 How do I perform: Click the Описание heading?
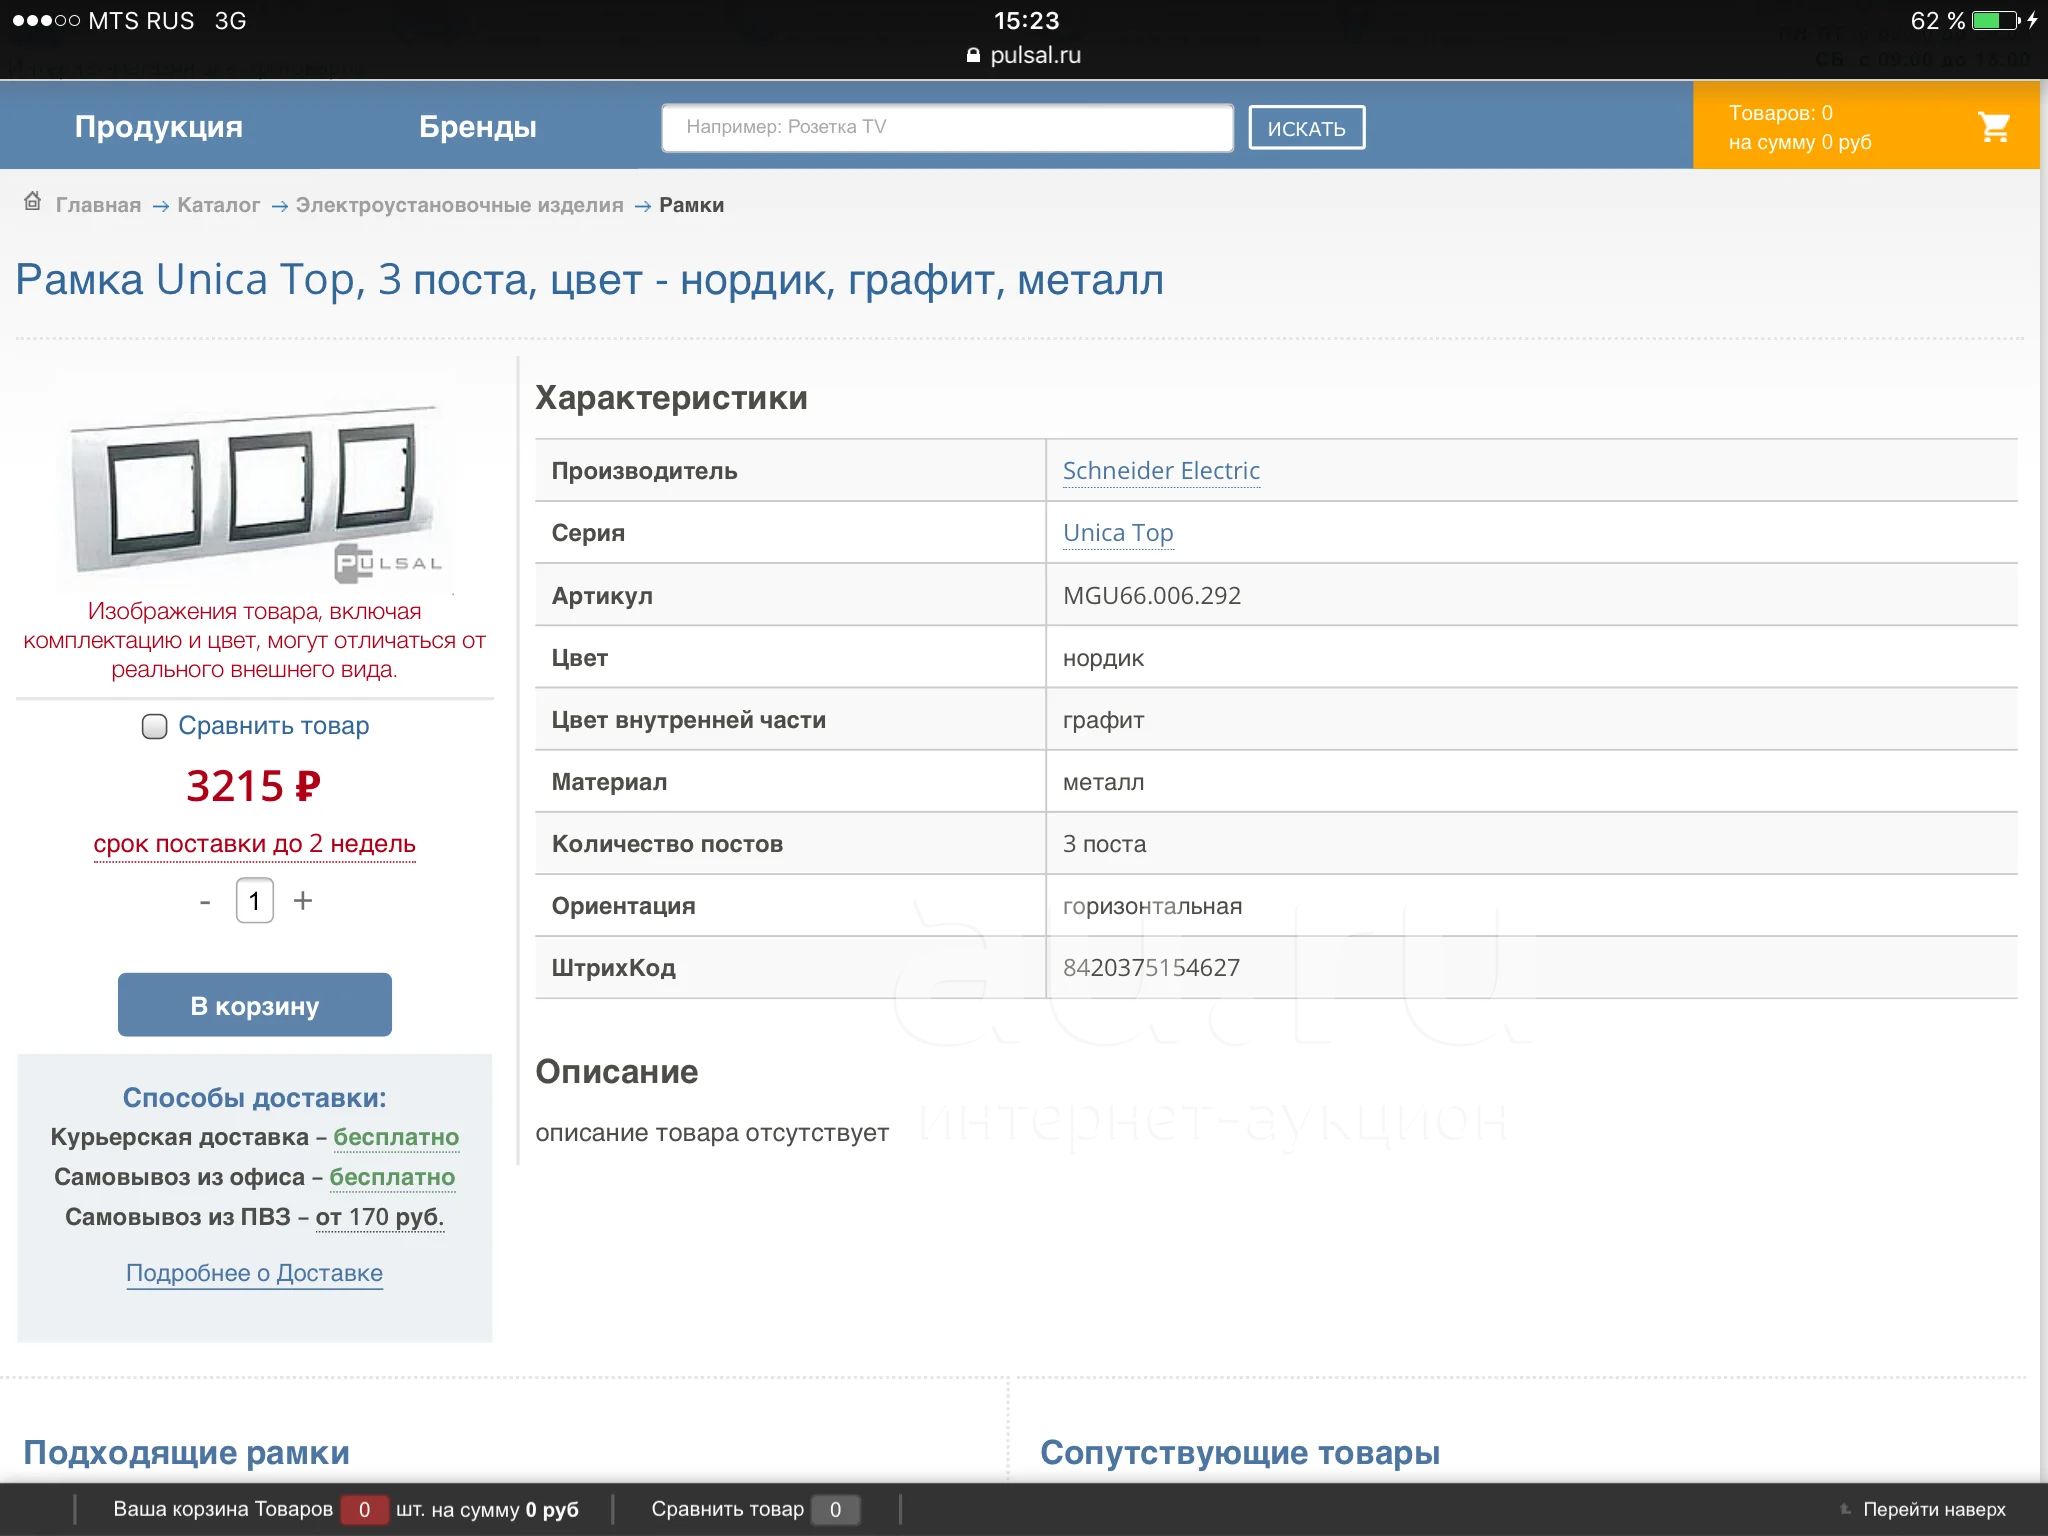(616, 1072)
